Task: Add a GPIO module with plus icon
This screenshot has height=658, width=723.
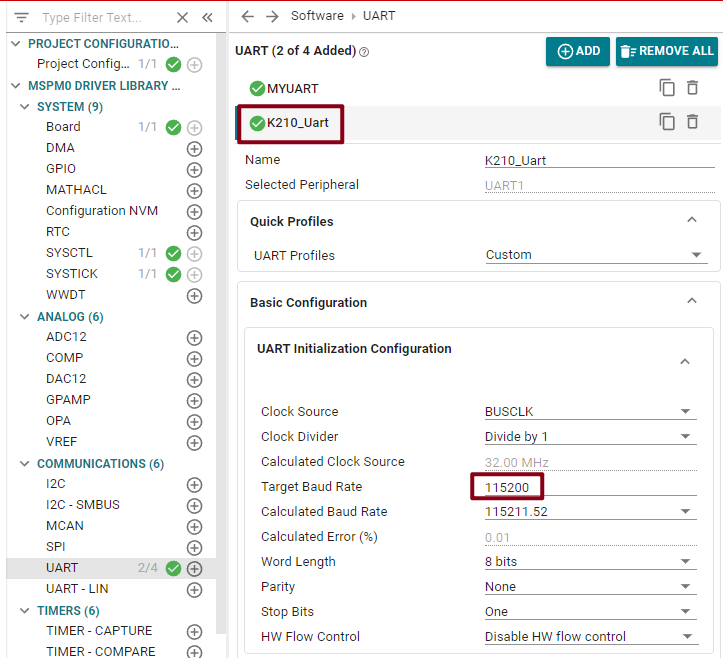Action: tap(194, 170)
